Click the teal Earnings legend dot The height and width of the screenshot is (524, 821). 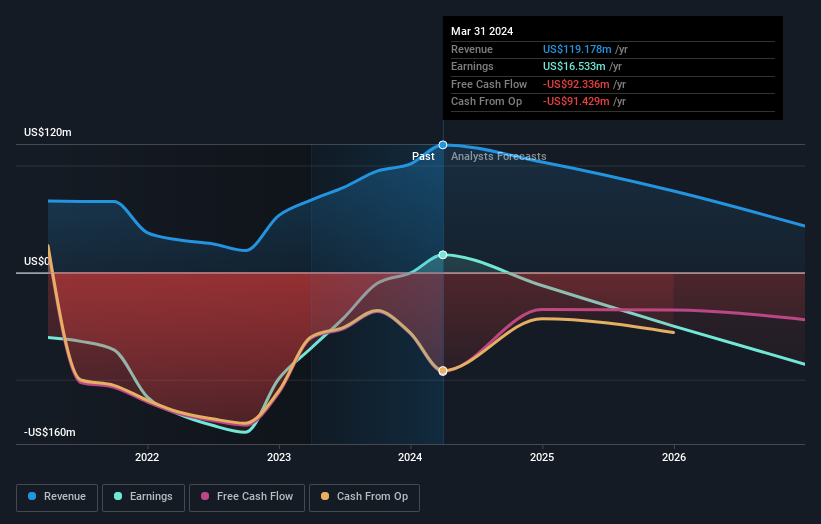118,496
